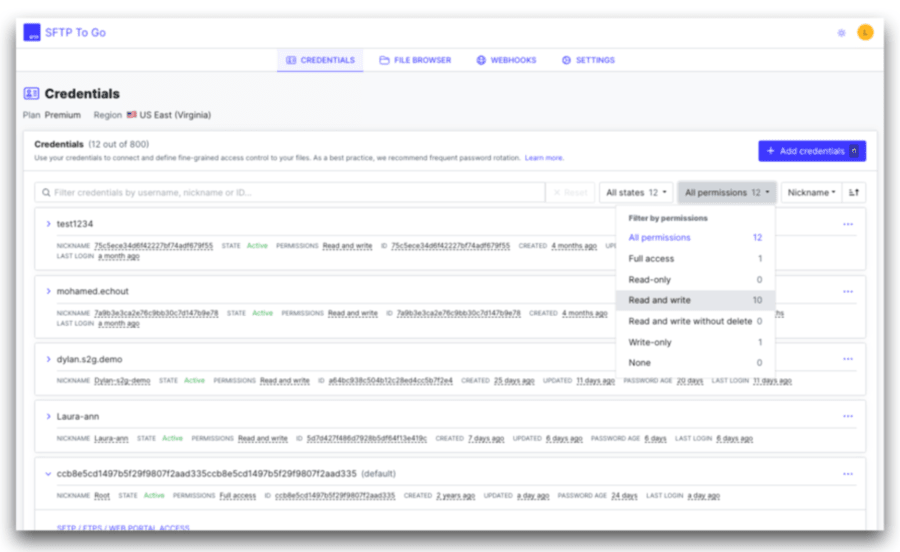Image resolution: width=900 pixels, height=552 pixels.
Task: Toggle the sort direction icon
Action: [x=855, y=192]
